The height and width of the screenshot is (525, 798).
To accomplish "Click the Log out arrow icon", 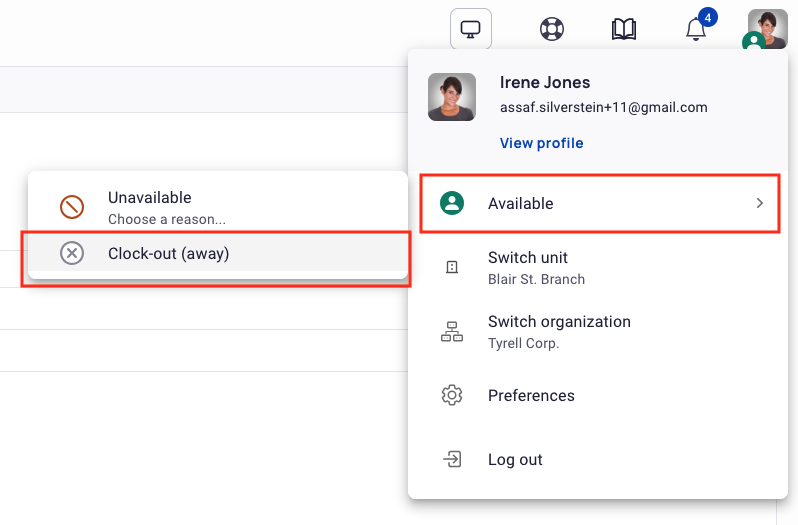I will [452, 459].
